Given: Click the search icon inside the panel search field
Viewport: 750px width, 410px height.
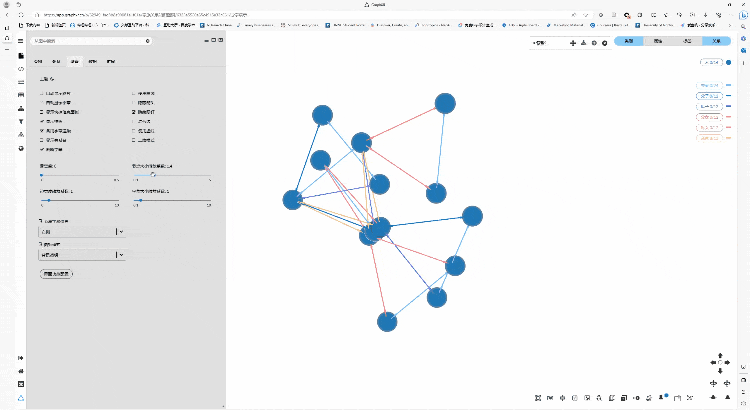Looking at the screenshot, I should pyautogui.click(x=148, y=41).
